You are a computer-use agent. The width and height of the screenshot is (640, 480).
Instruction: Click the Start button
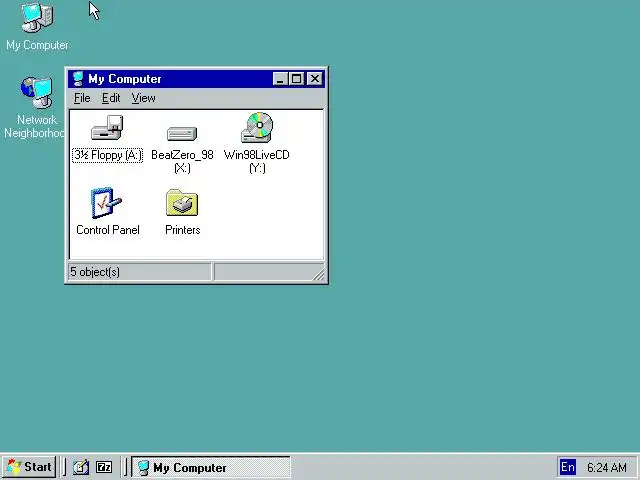point(29,467)
